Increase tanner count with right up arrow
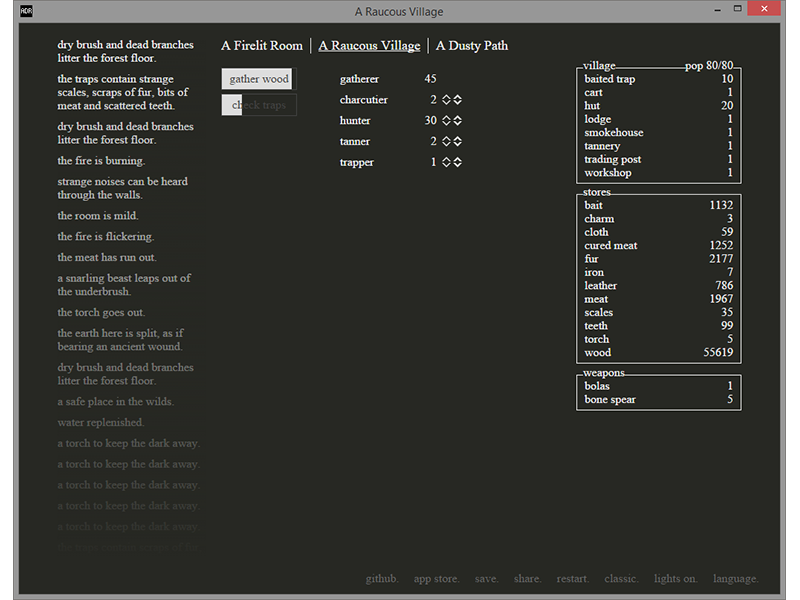The image size is (800, 600). coord(458,138)
